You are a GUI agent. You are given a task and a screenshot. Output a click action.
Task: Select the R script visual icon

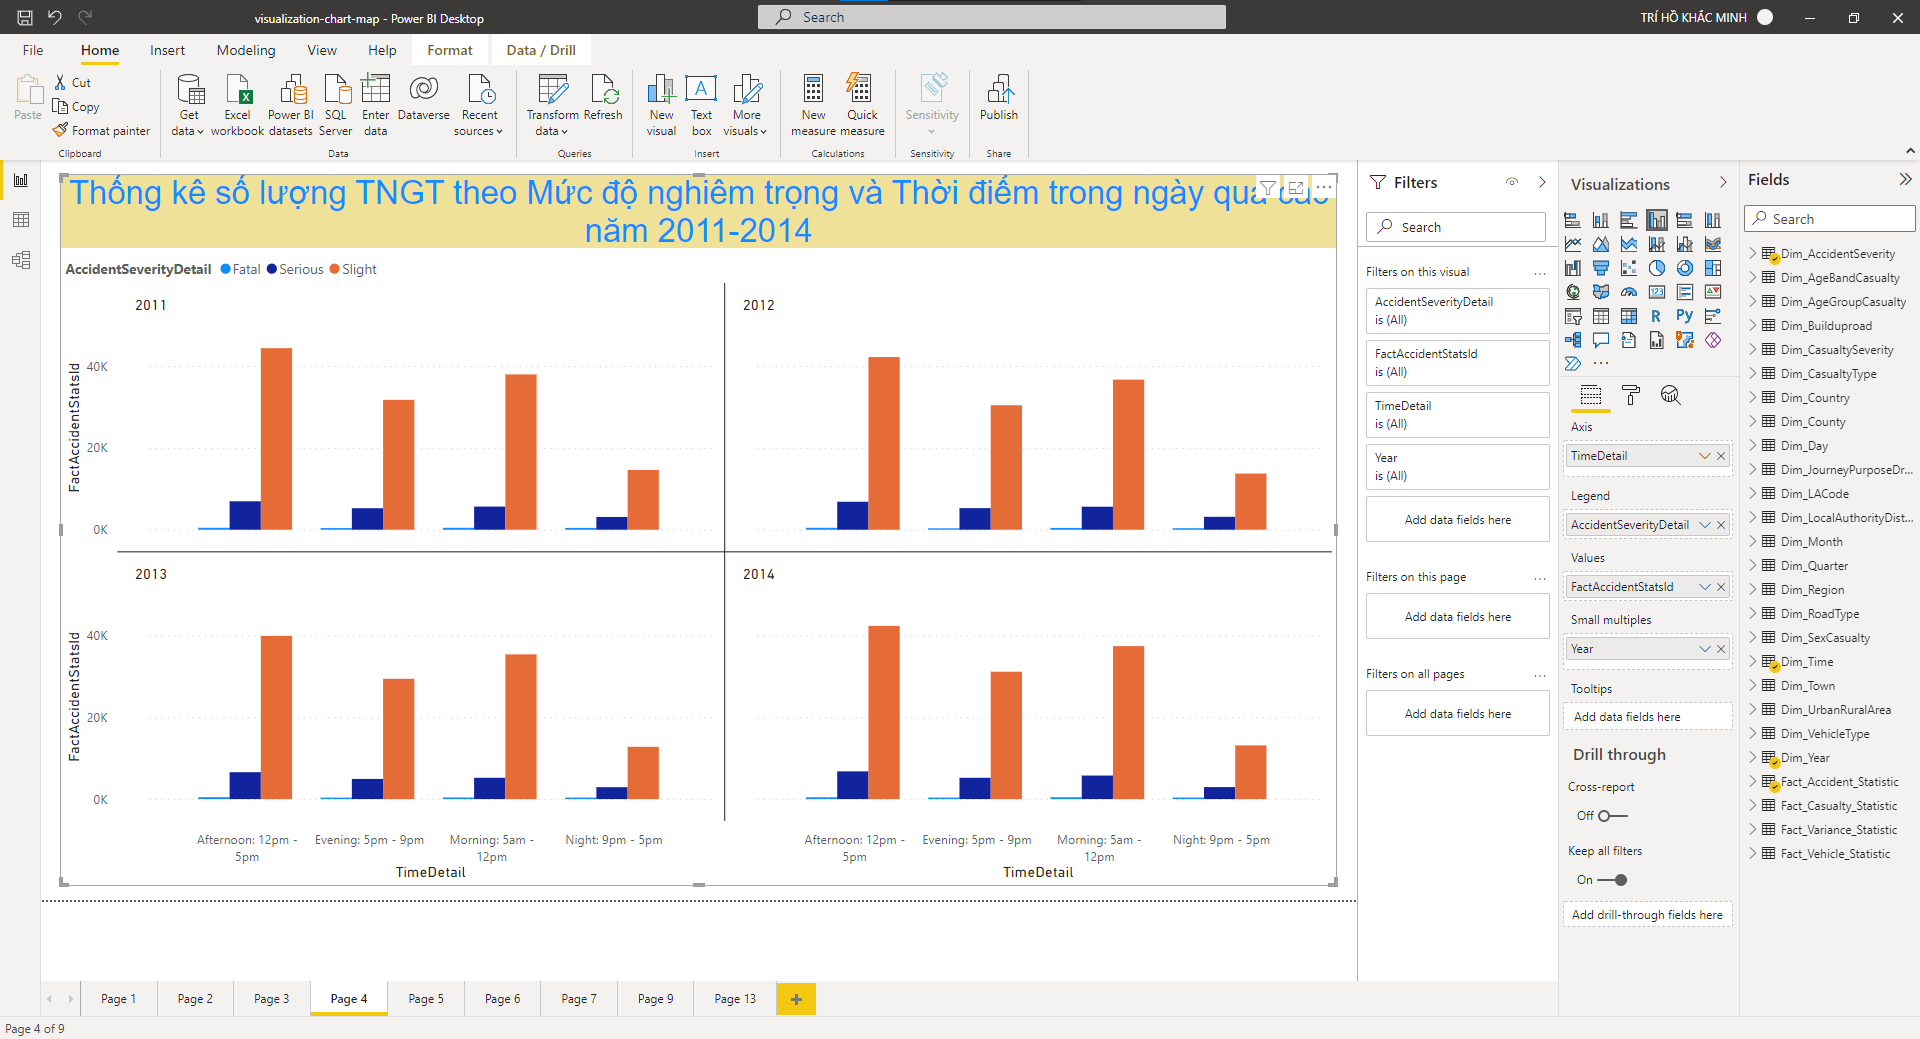tap(1657, 316)
